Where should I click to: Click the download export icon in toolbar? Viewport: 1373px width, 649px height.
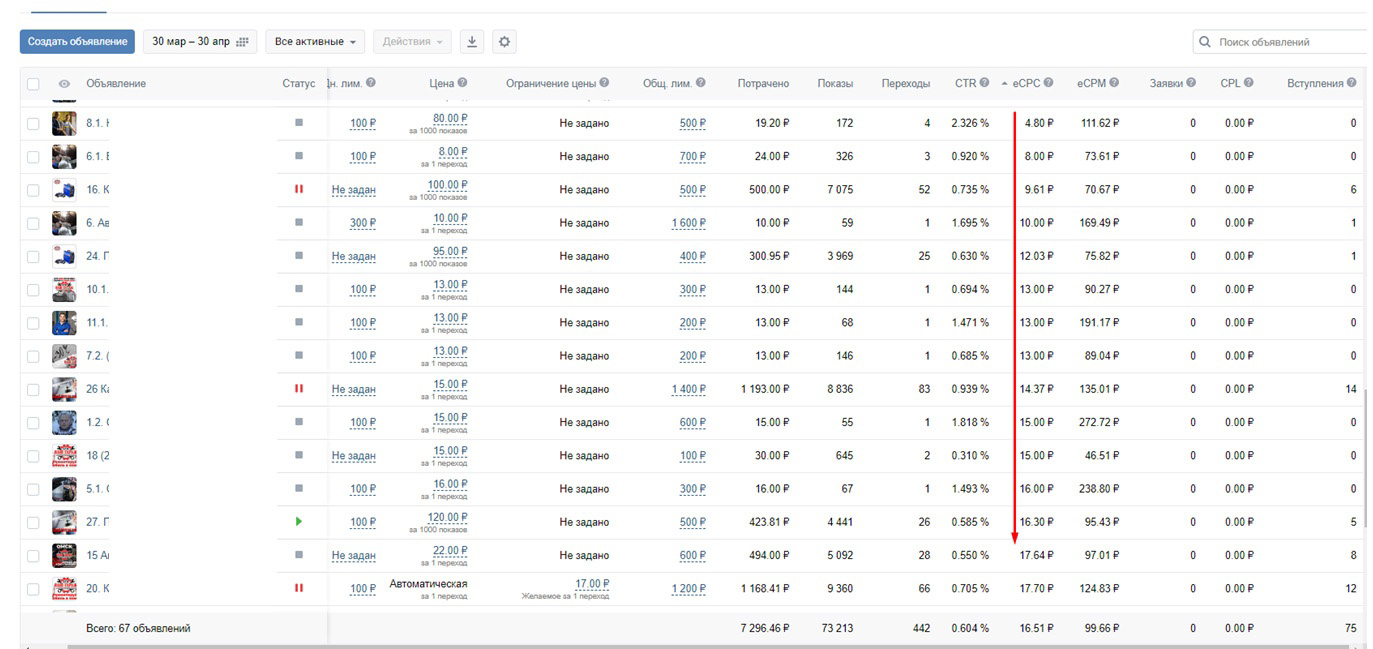(x=472, y=42)
